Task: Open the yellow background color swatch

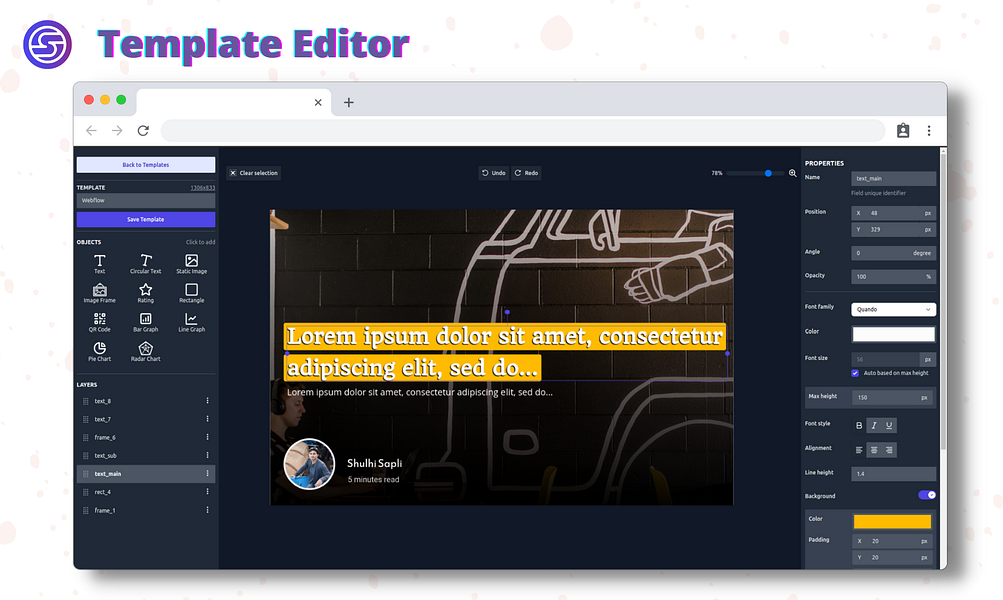Action: click(x=892, y=521)
